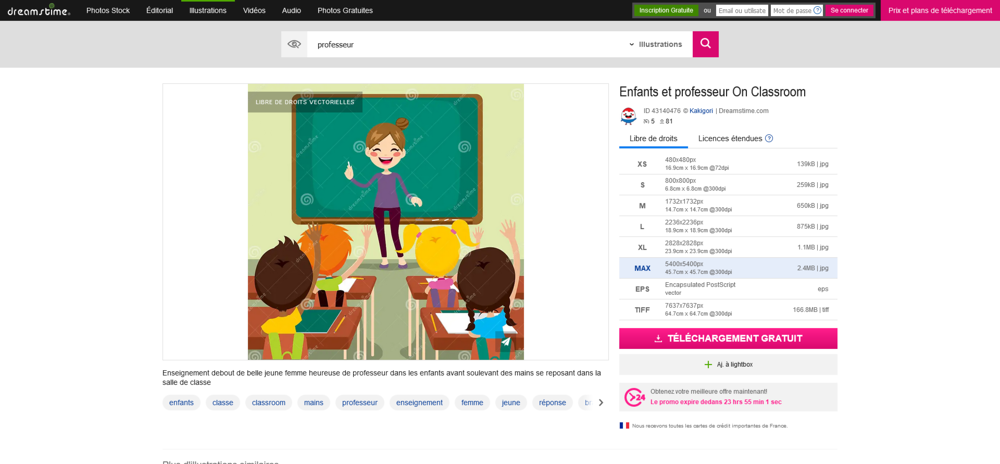Click the share arrow icon on image
1000x464 pixels.
[x=506, y=342]
